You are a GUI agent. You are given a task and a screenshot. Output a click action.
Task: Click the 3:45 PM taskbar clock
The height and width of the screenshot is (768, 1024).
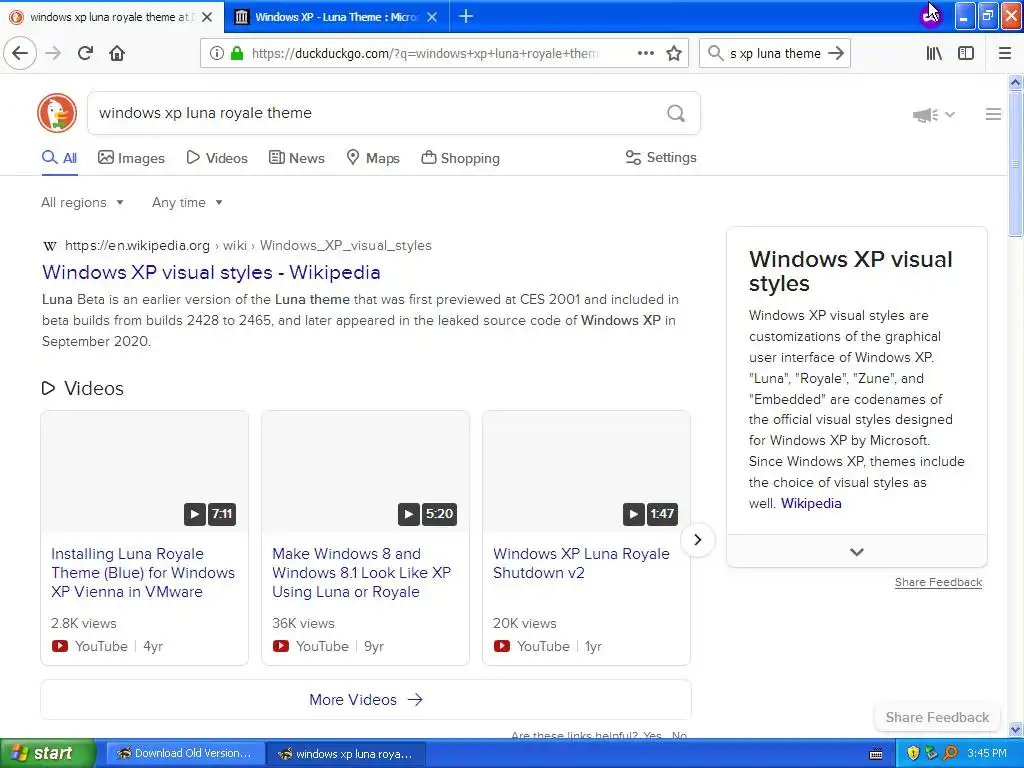pos(986,753)
